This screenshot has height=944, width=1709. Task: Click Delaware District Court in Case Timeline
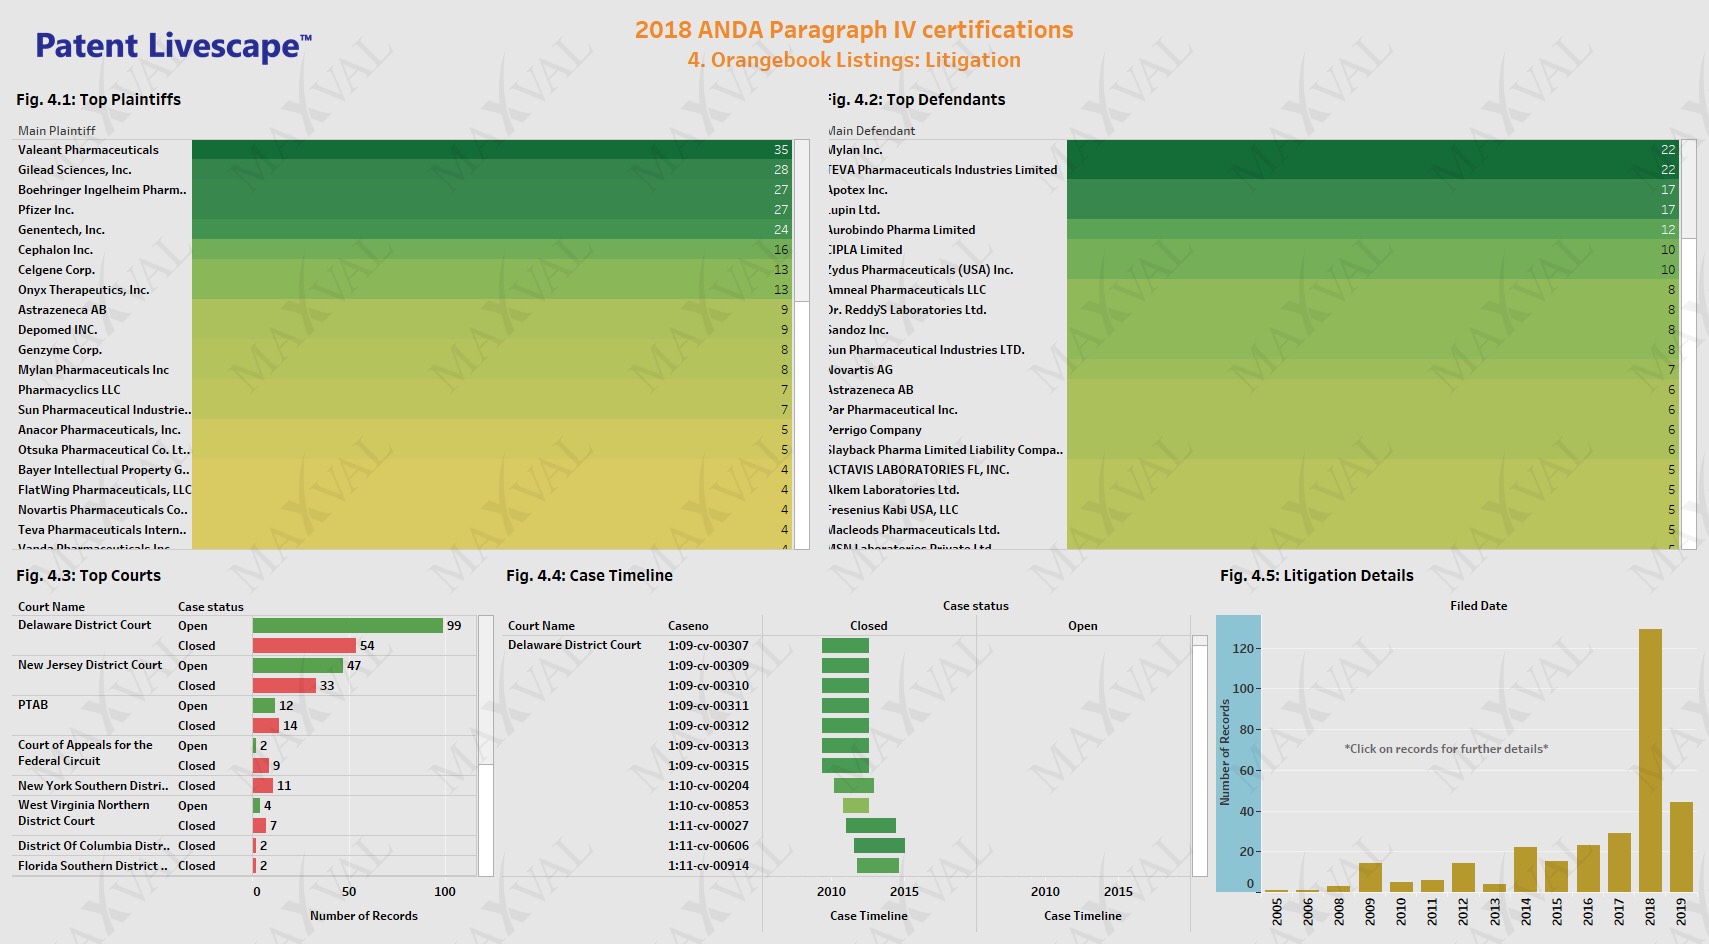tap(574, 645)
